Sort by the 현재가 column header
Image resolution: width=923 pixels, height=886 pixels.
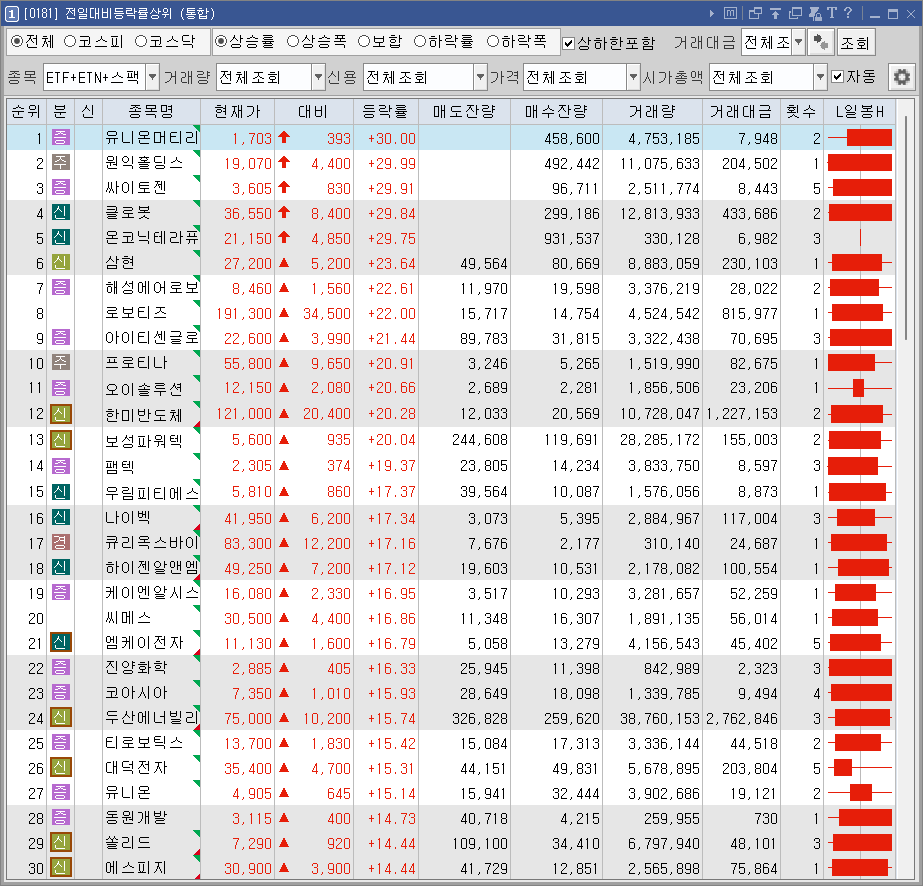pos(237,111)
